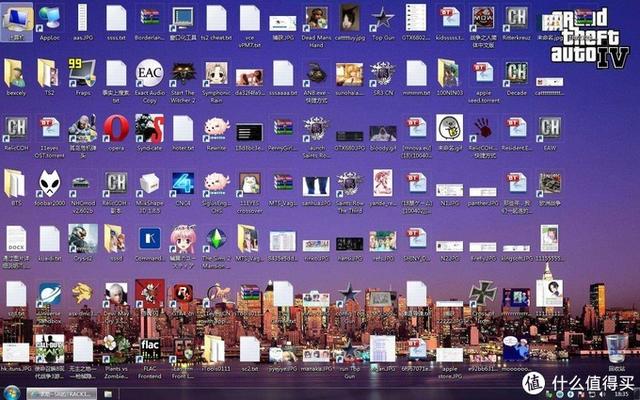Select the foobar2000 shortcut
Screen dimensions: 640x400
(x=49, y=183)
